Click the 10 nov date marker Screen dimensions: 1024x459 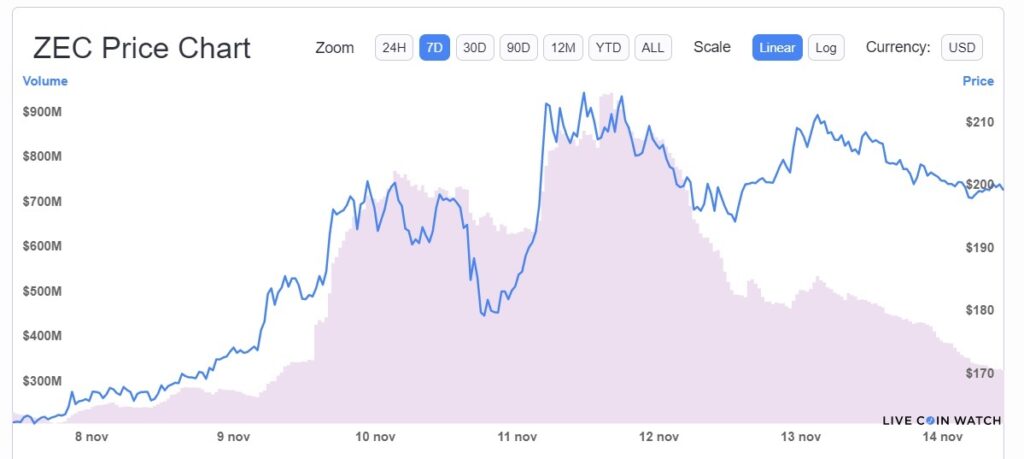click(374, 437)
